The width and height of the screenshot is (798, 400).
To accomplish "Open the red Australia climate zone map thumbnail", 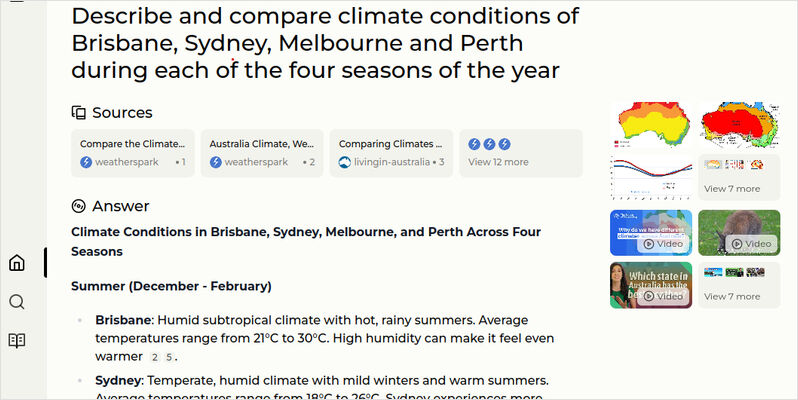I will (x=739, y=125).
